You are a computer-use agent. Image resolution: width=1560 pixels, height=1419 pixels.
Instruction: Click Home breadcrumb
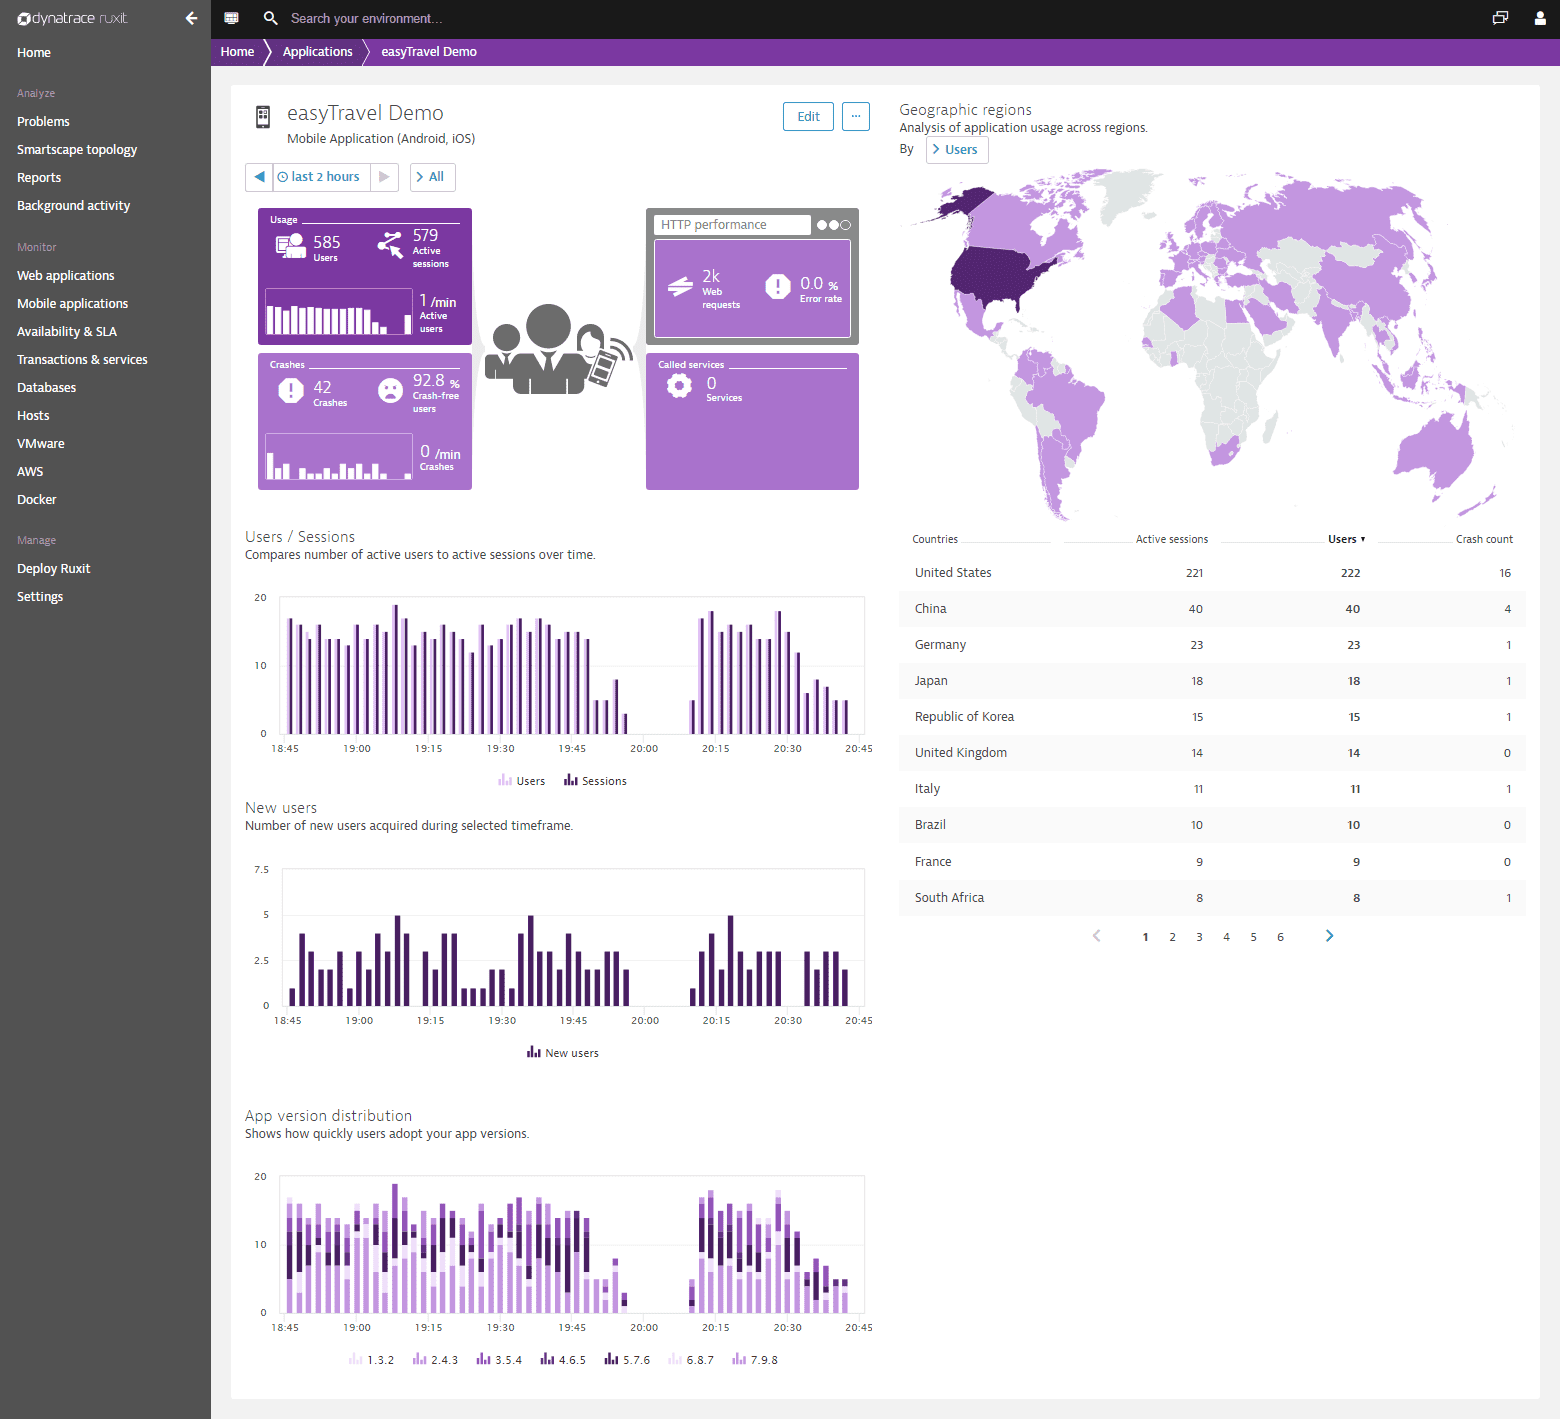237,52
